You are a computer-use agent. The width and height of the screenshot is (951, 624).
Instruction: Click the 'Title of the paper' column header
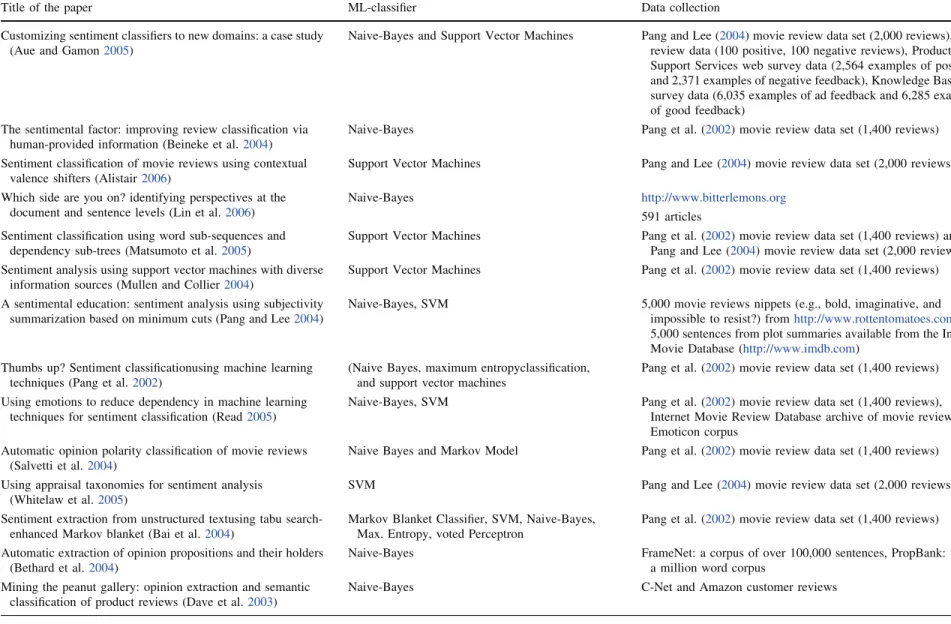[x=47, y=8]
